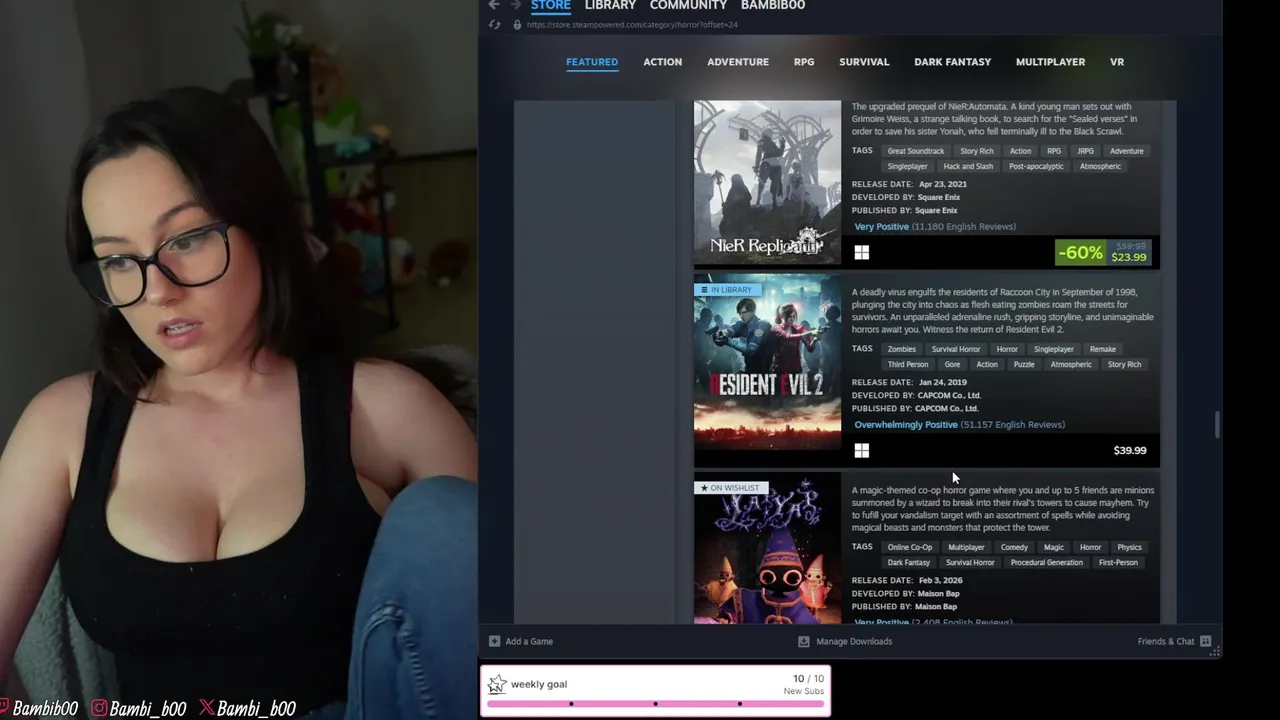Click the Remake tag on Resident Evil 2
Image resolution: width=1280 pixels, height=720 pixels.
tap(1102, 349)
